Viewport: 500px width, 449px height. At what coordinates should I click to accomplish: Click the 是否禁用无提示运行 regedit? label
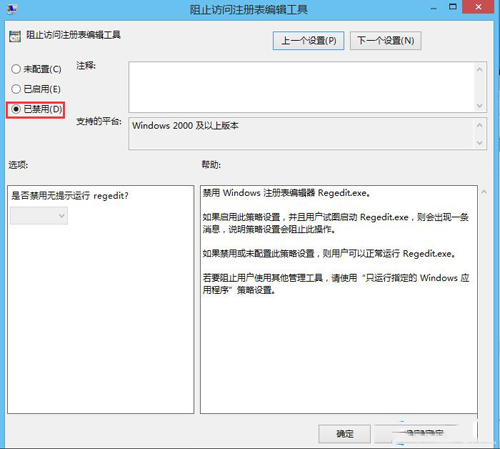pyautogui.click(x=70, y=196)
